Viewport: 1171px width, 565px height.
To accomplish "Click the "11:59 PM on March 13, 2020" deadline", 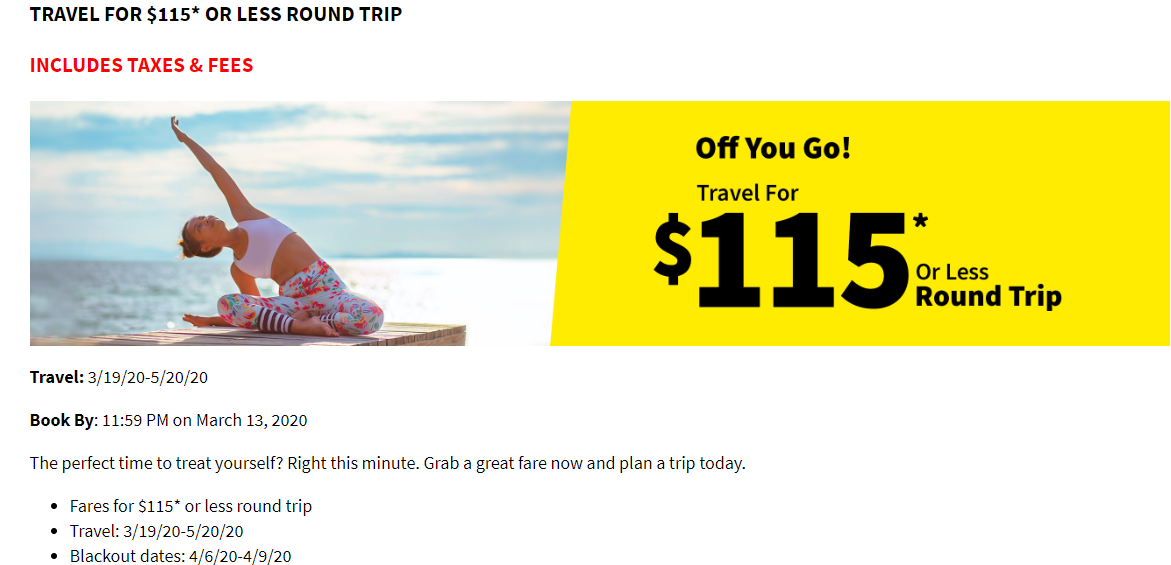I will 204,420.
